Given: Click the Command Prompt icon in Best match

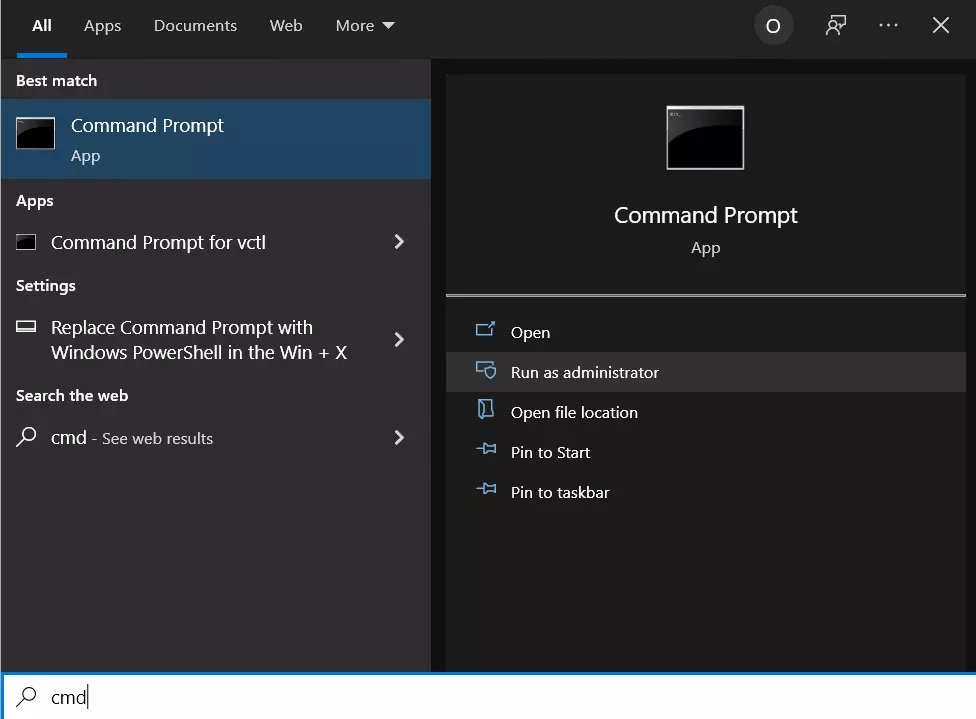Looking at the screenshot, I should click(36, 134).
